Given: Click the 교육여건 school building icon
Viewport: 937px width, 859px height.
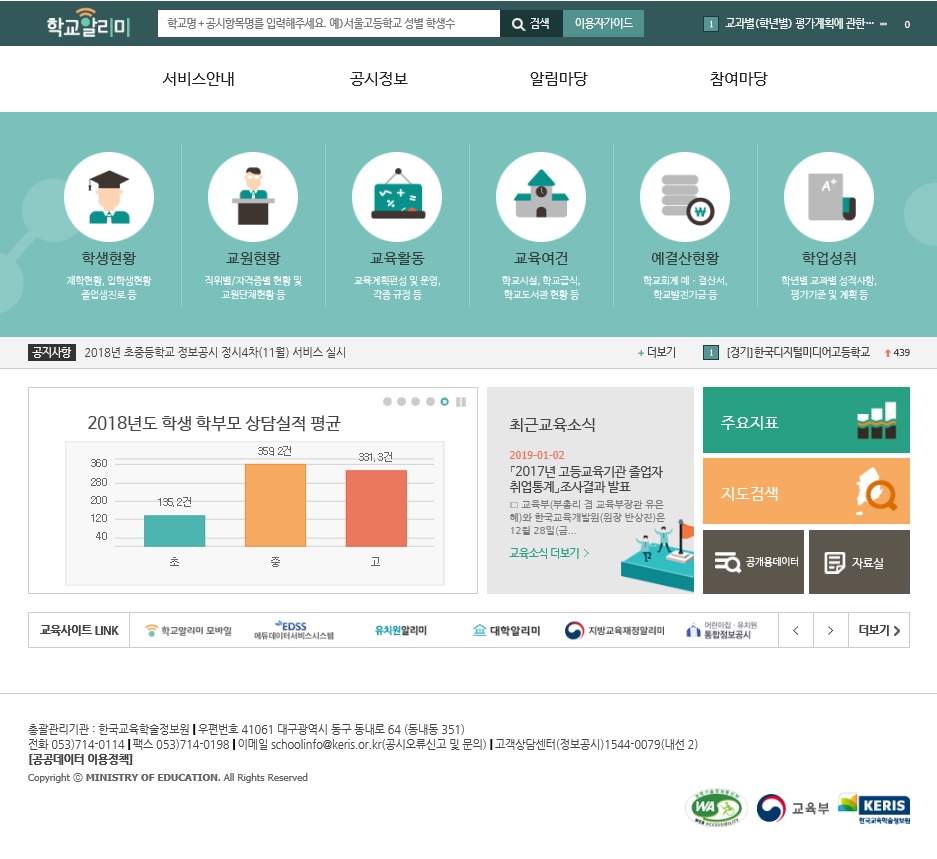Looking at the screenshot, I should 540,198.
